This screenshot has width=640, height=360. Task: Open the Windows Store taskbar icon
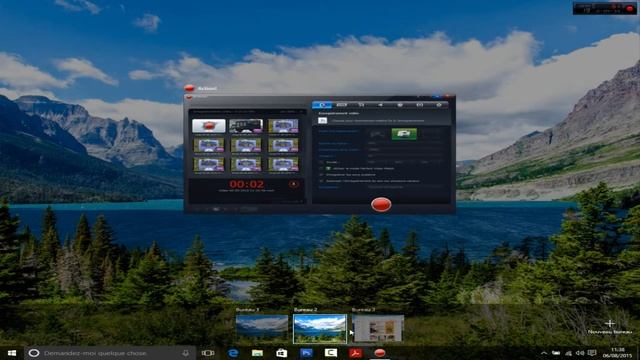[282, 353]
